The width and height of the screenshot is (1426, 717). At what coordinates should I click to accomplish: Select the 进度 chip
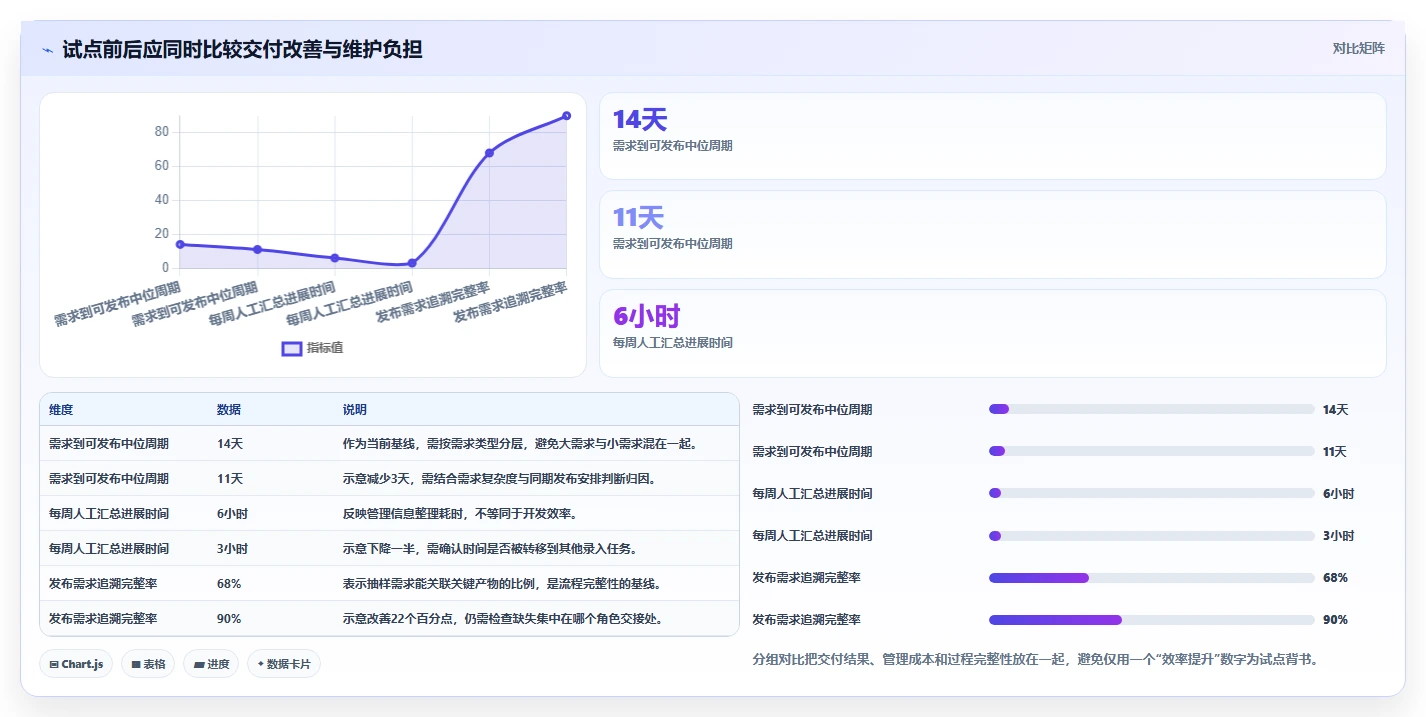pos(211,664)
